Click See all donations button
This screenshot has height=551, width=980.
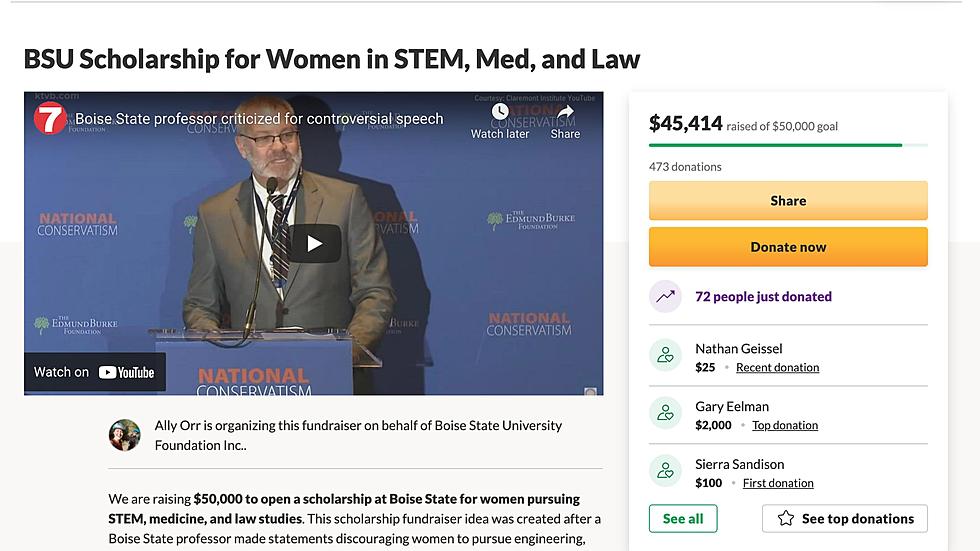pos(683,519)
